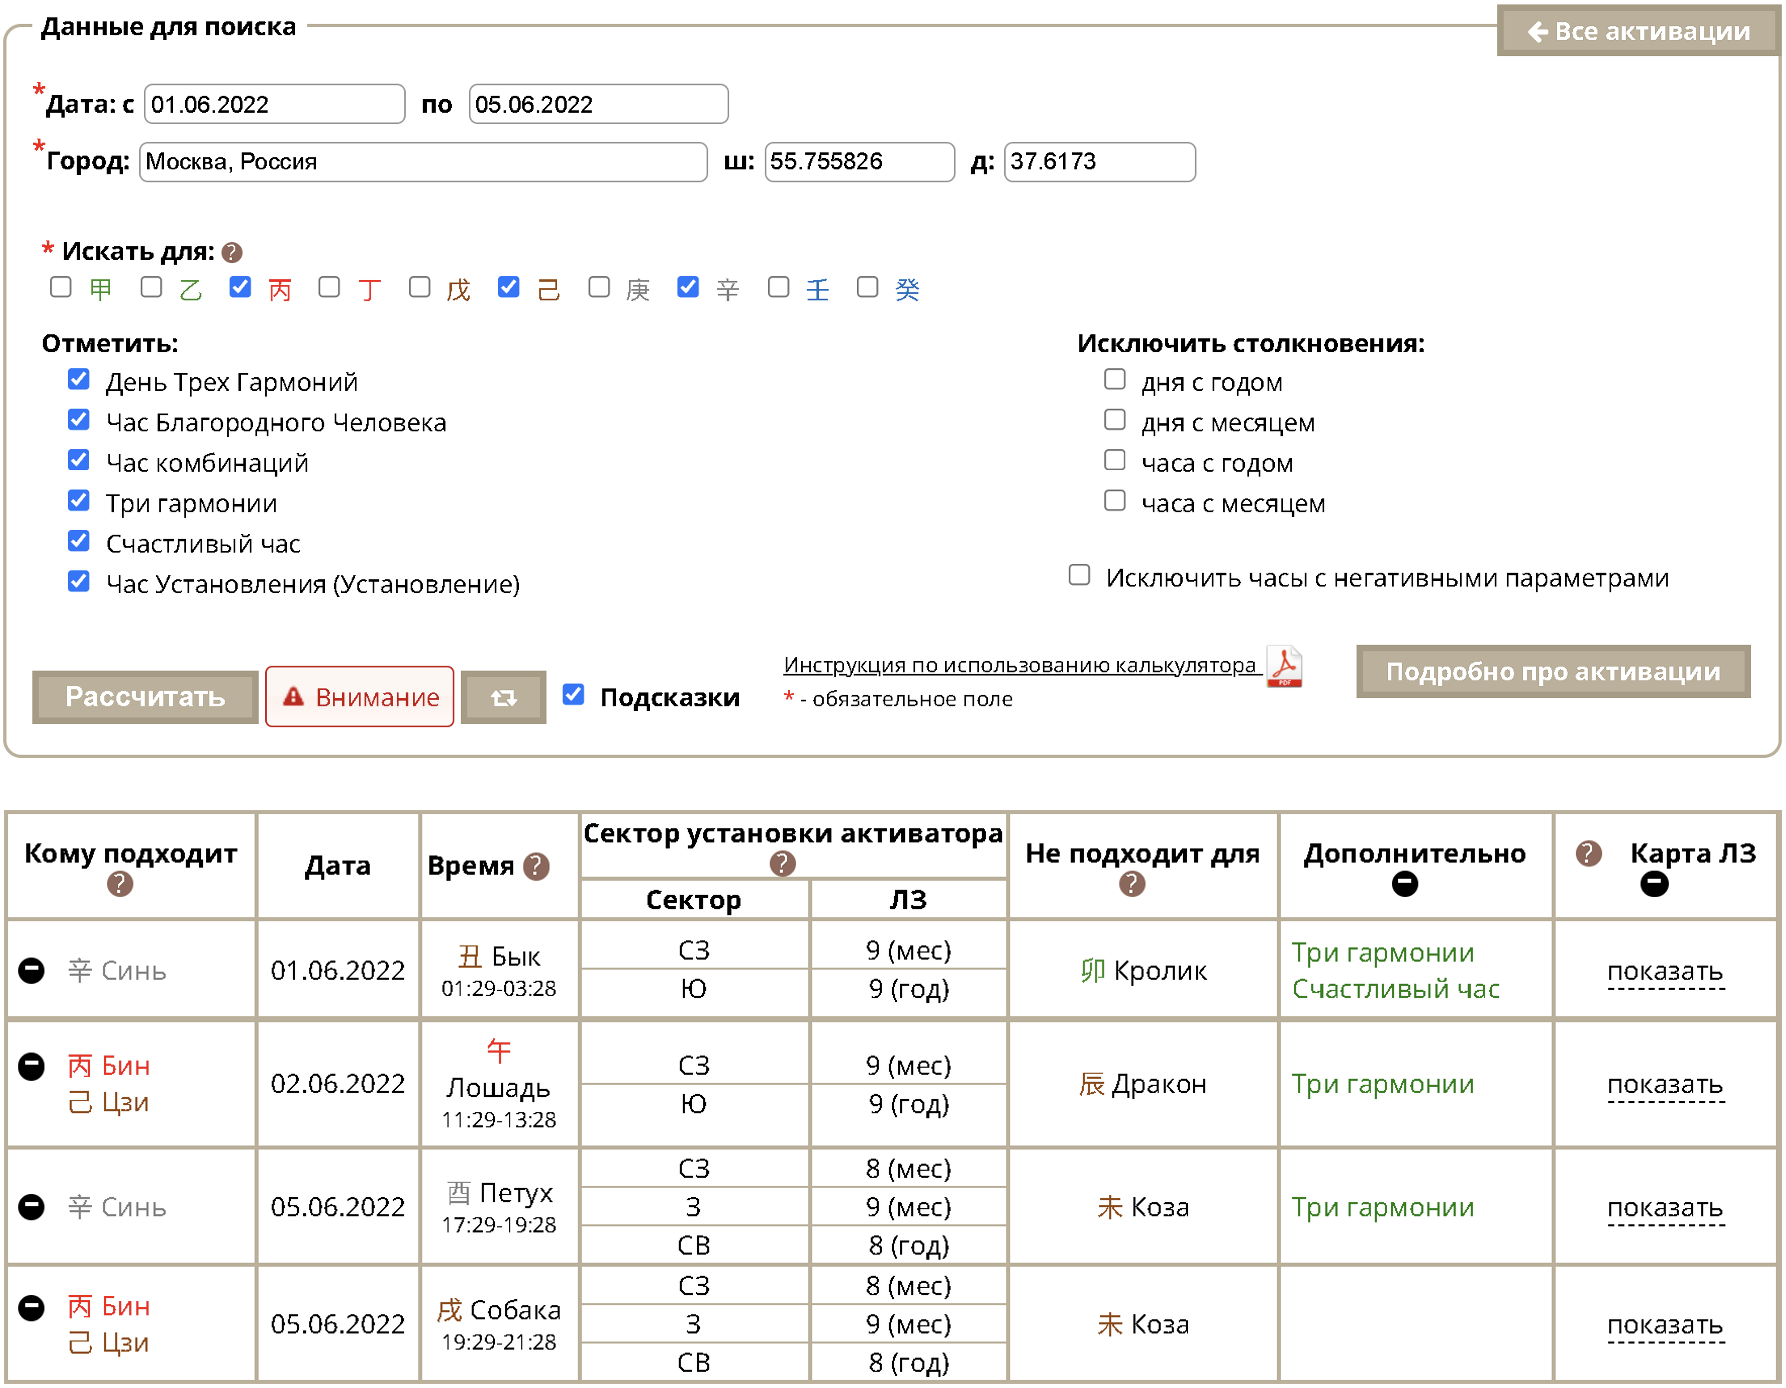Check the 壬 stem checkbox

(x=779, y=288)
